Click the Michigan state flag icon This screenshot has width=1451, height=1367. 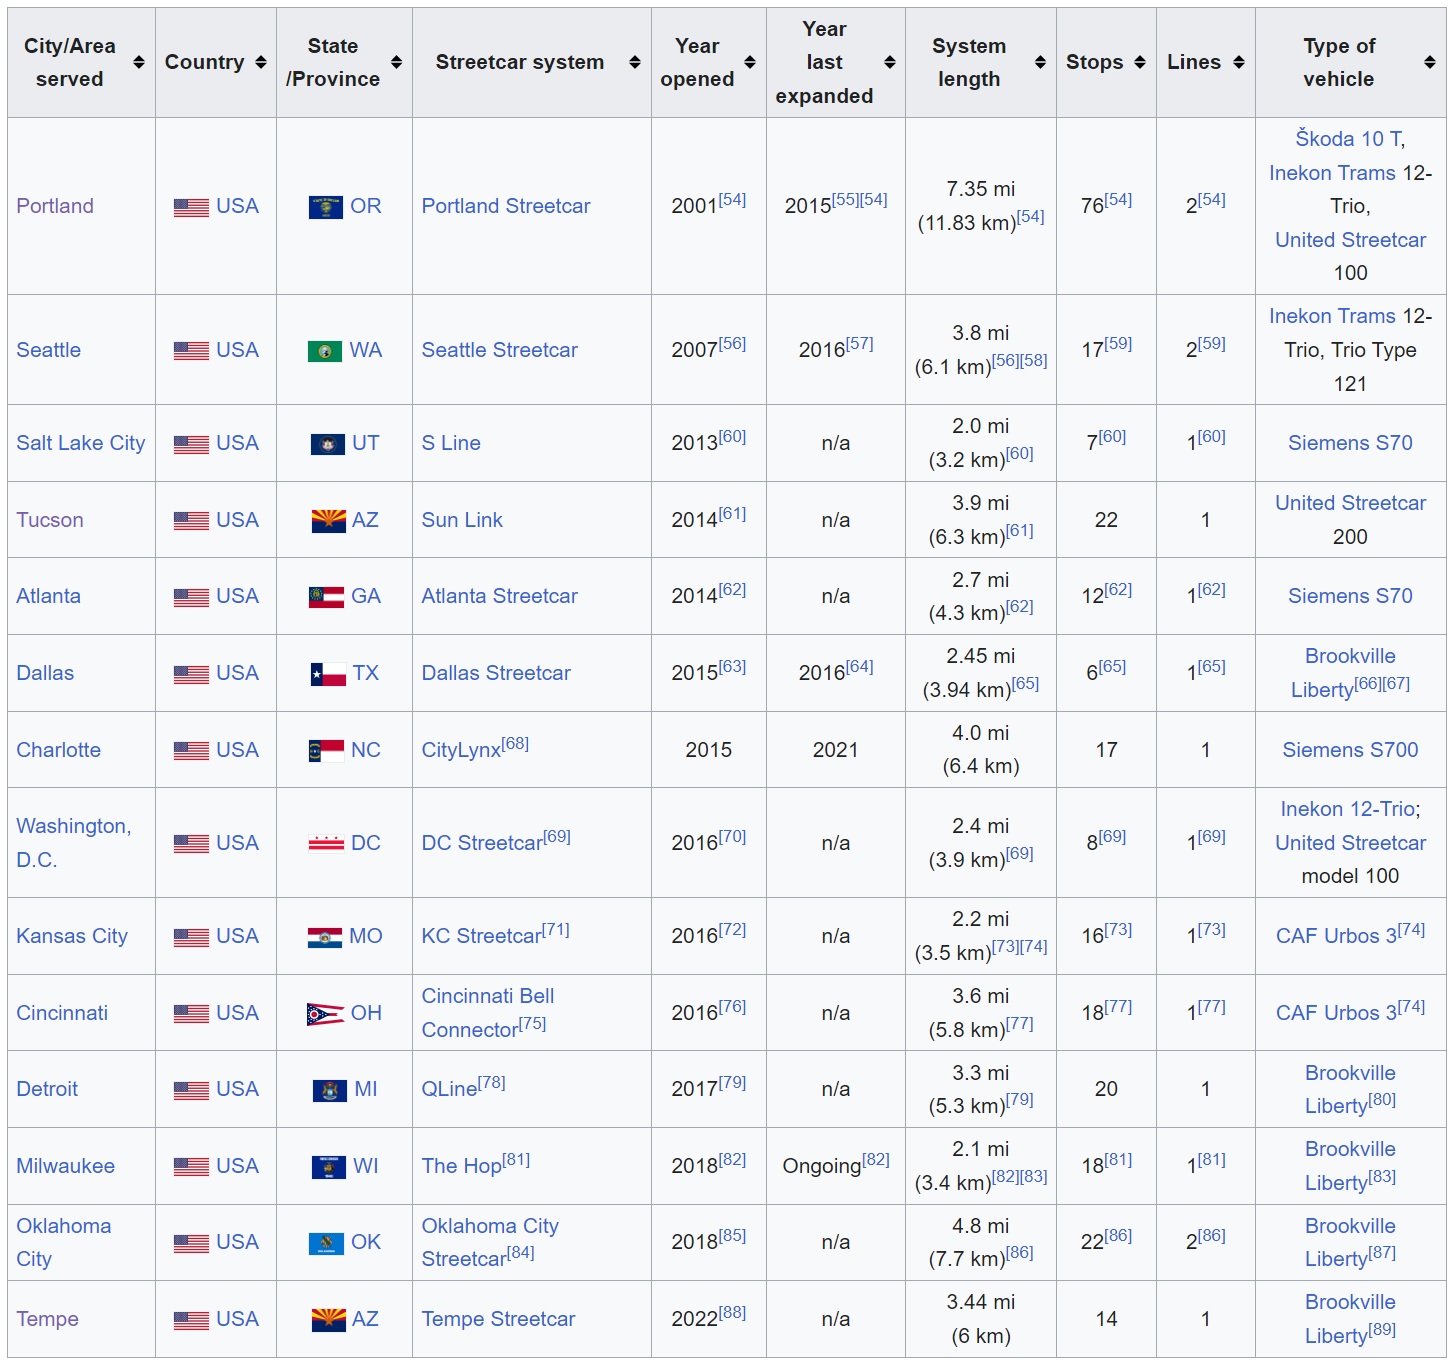click(330, 1090)
